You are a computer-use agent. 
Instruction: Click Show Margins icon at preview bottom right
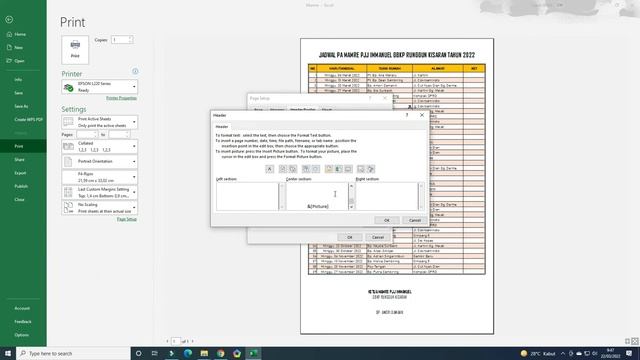click(x=627, y=341)
